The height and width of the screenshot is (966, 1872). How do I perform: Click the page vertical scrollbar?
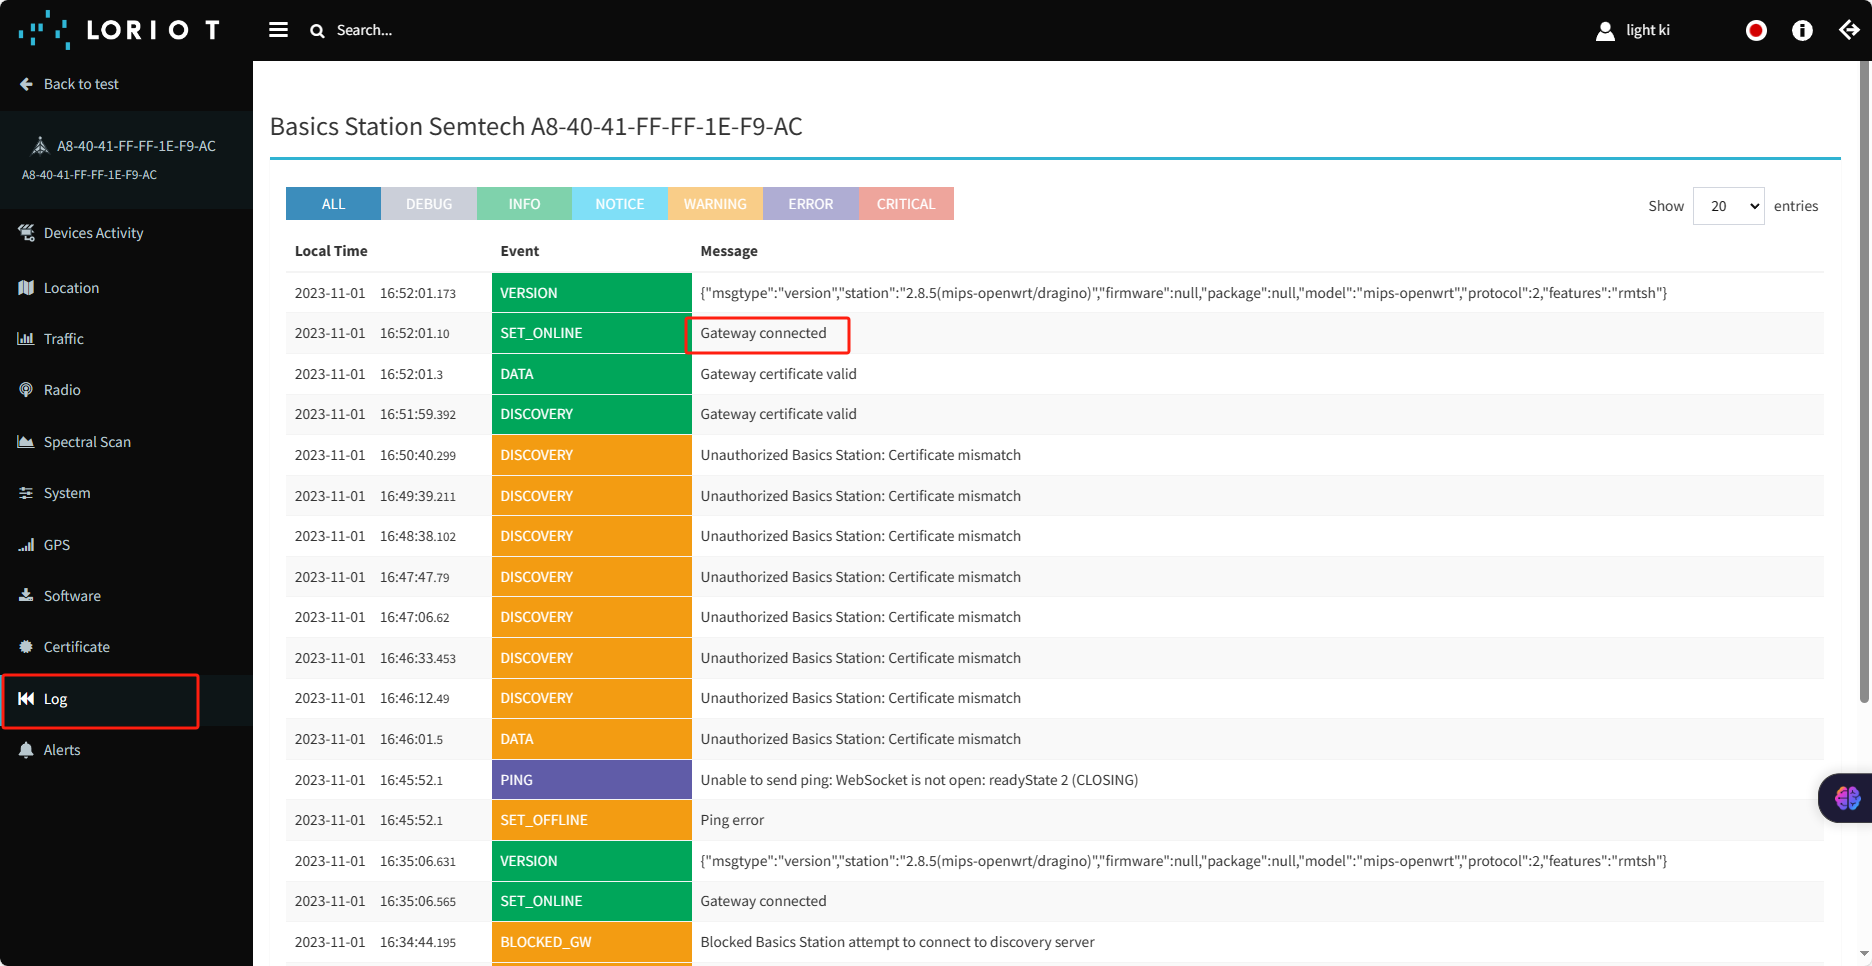(1864, 380)
